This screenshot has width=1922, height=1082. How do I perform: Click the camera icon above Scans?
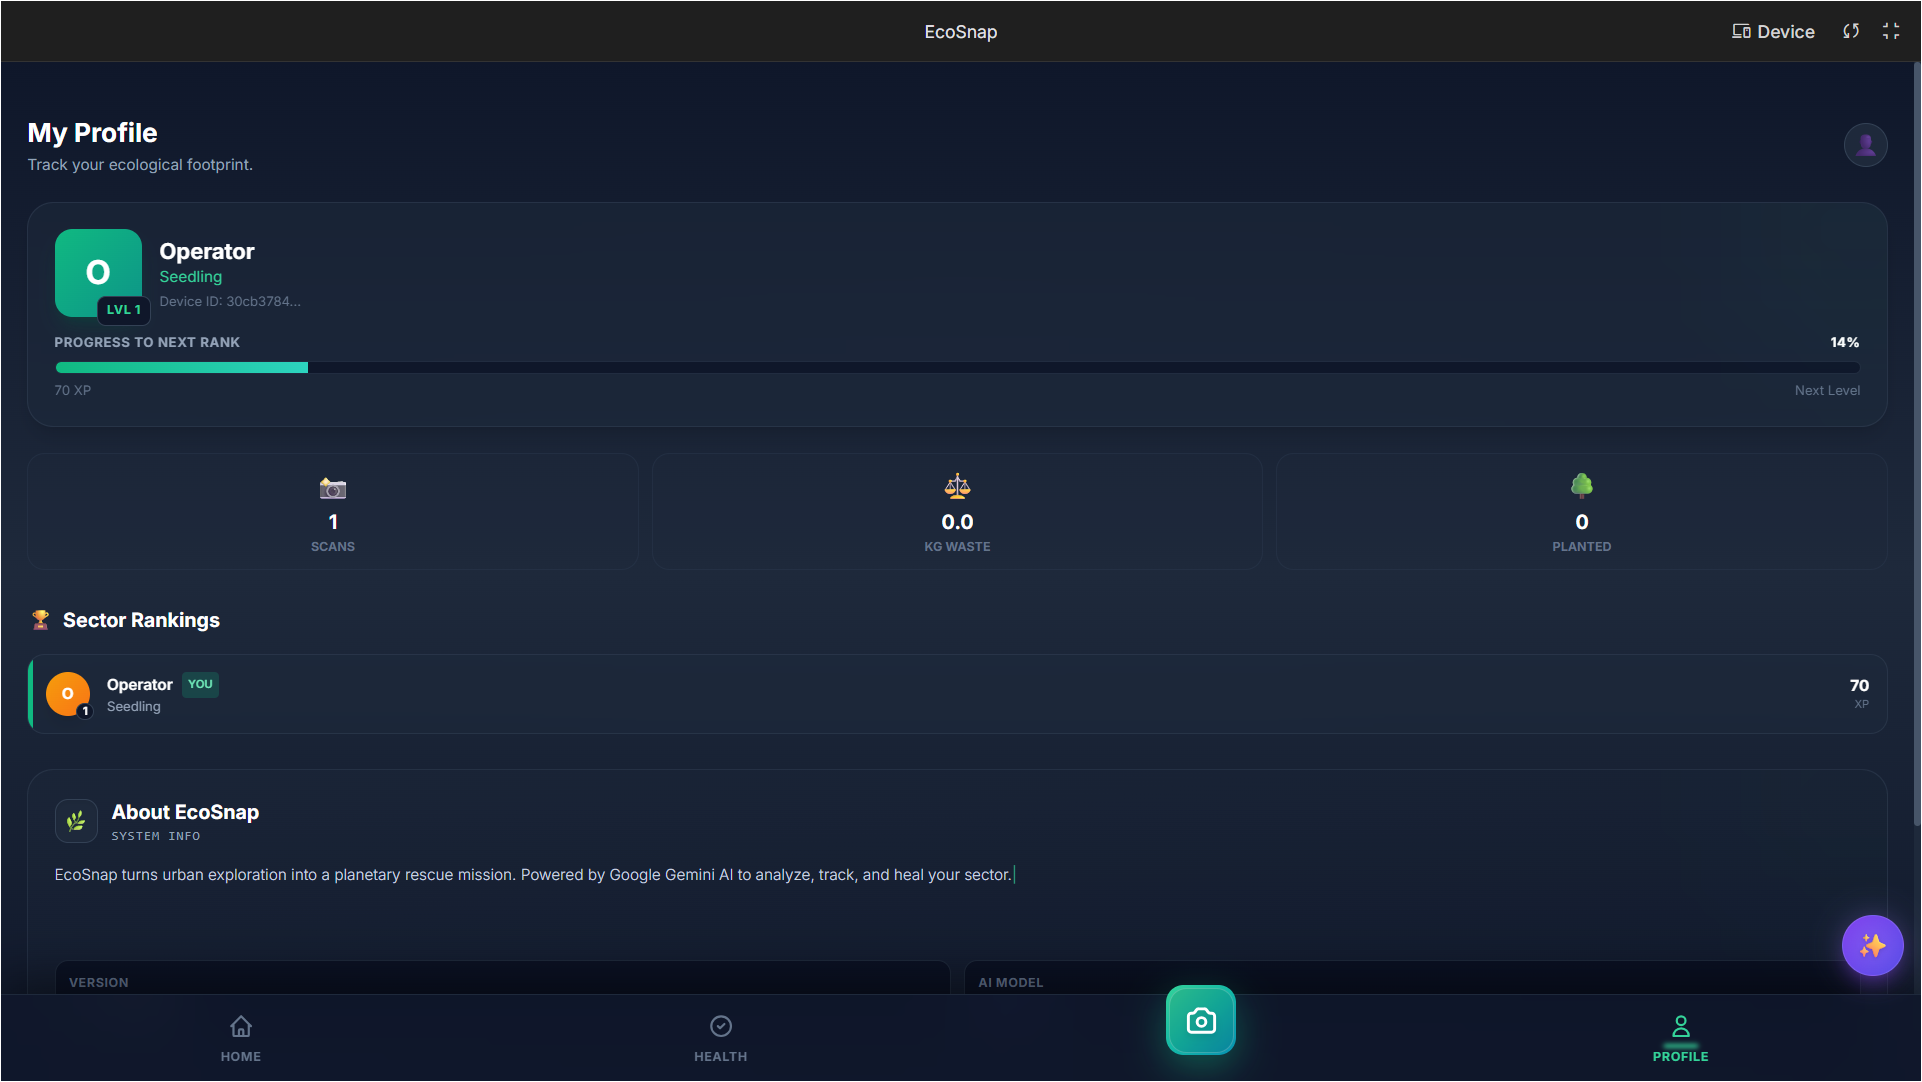pos(332,488)
